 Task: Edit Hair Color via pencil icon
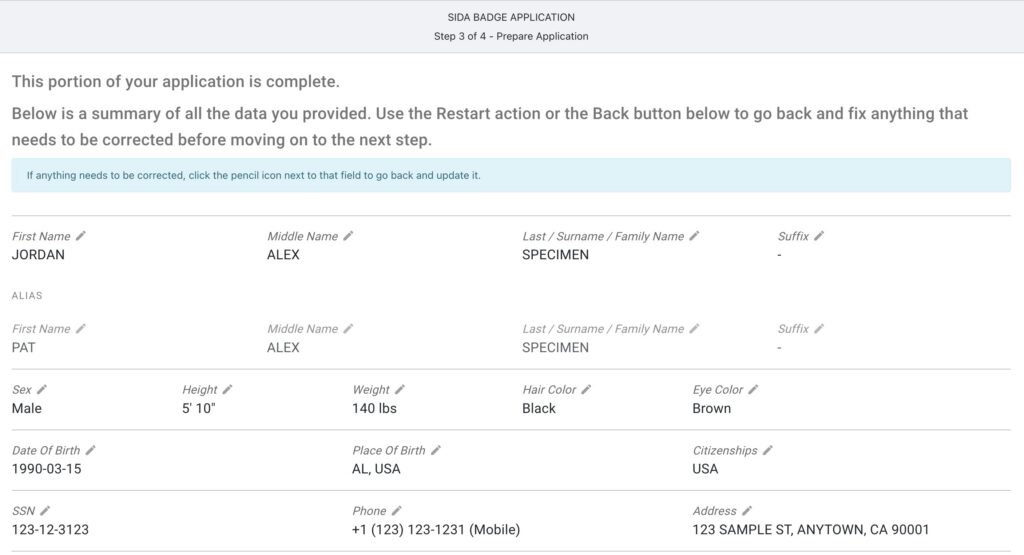coord(586,389)
